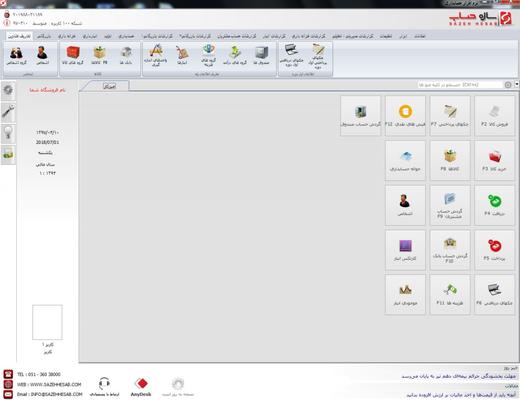520x400 pixels.
Task: Open the Buy Goods F3 red basket tile
Action: click(494, 160)
